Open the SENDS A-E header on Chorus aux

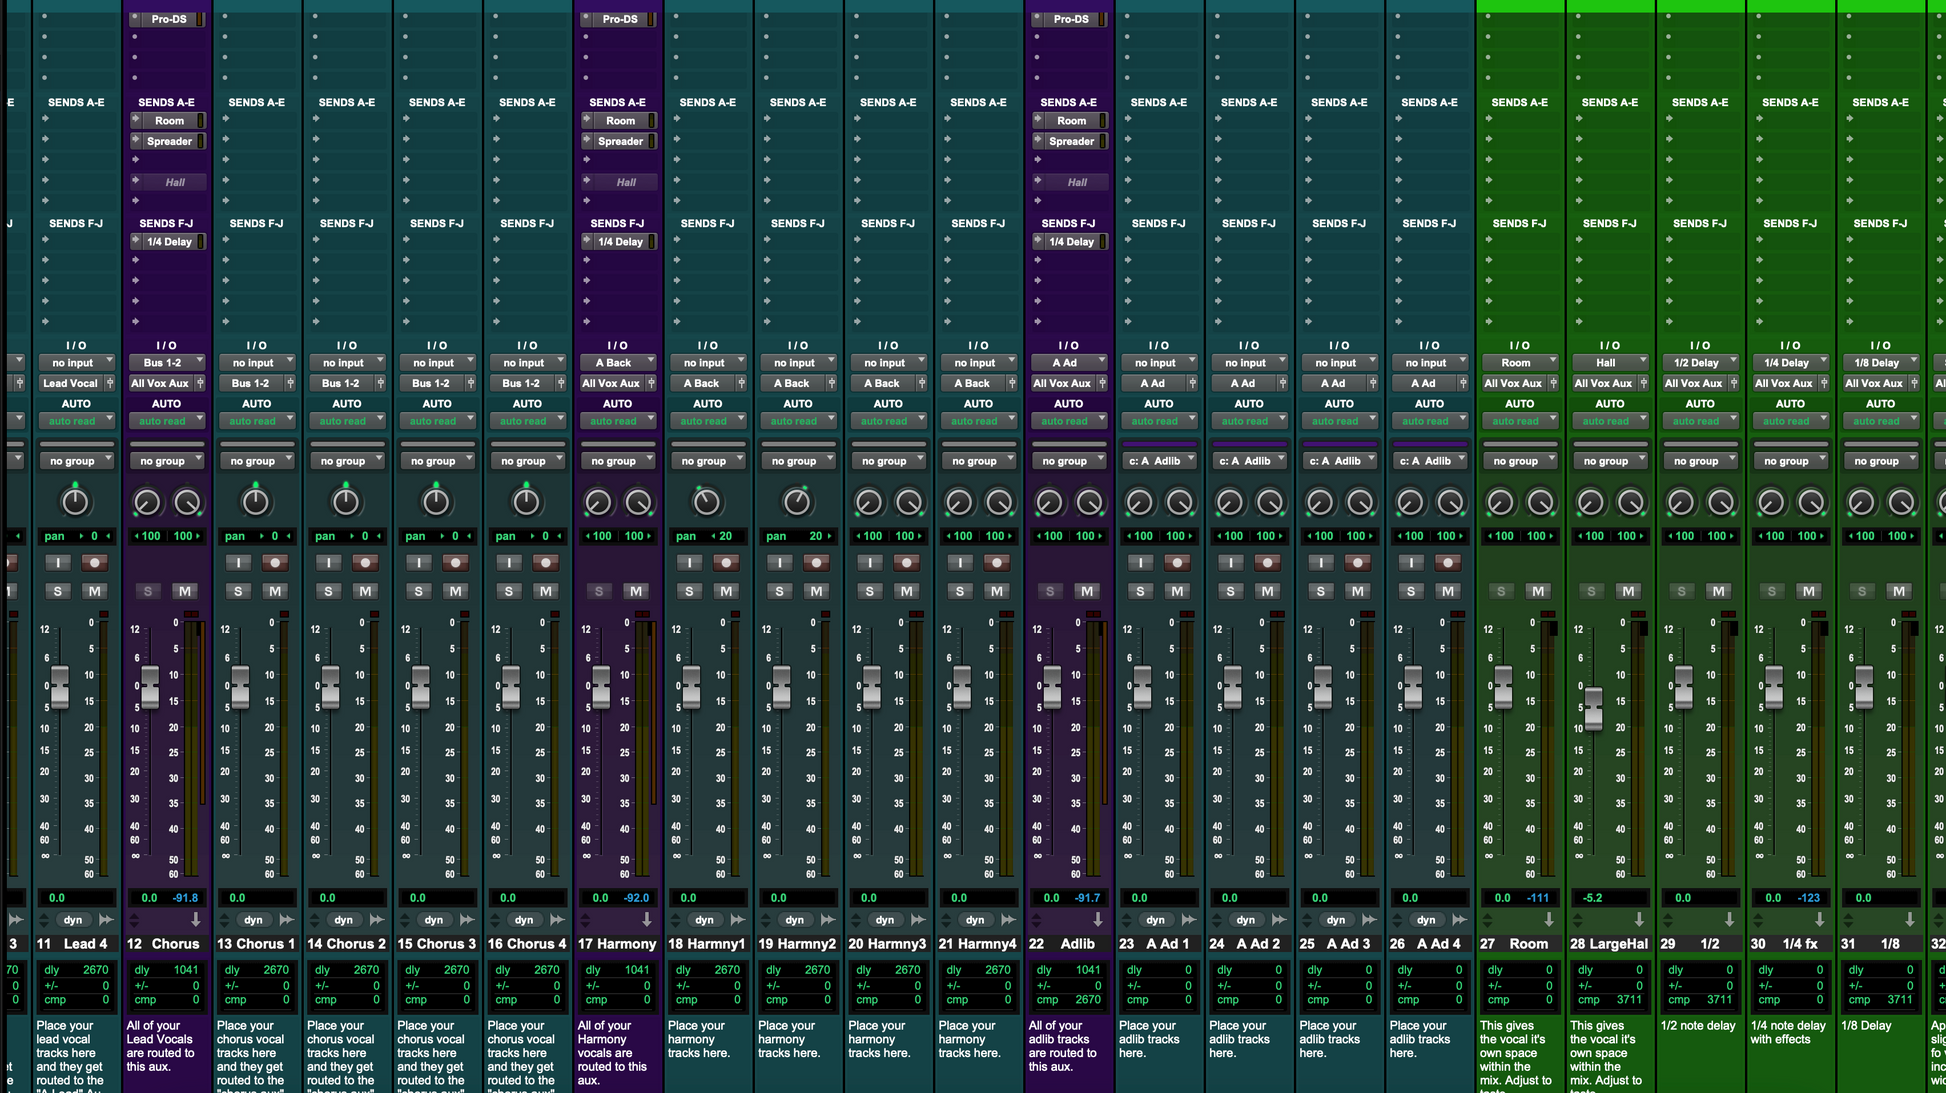166,102
